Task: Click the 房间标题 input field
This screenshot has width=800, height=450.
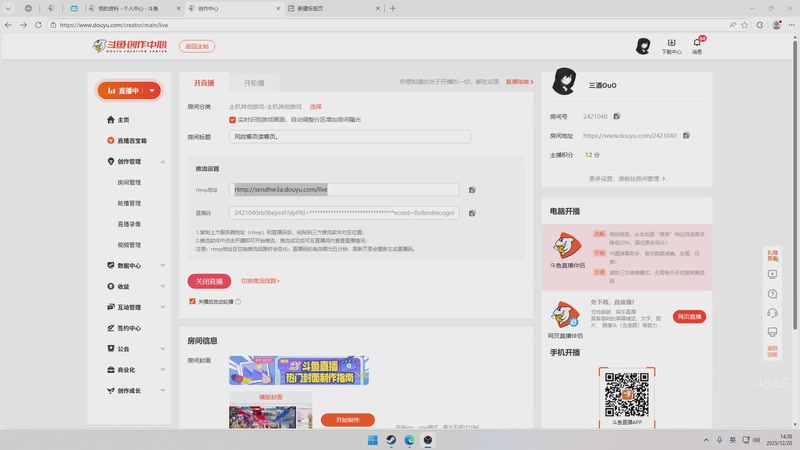Action: coord(349,137)
